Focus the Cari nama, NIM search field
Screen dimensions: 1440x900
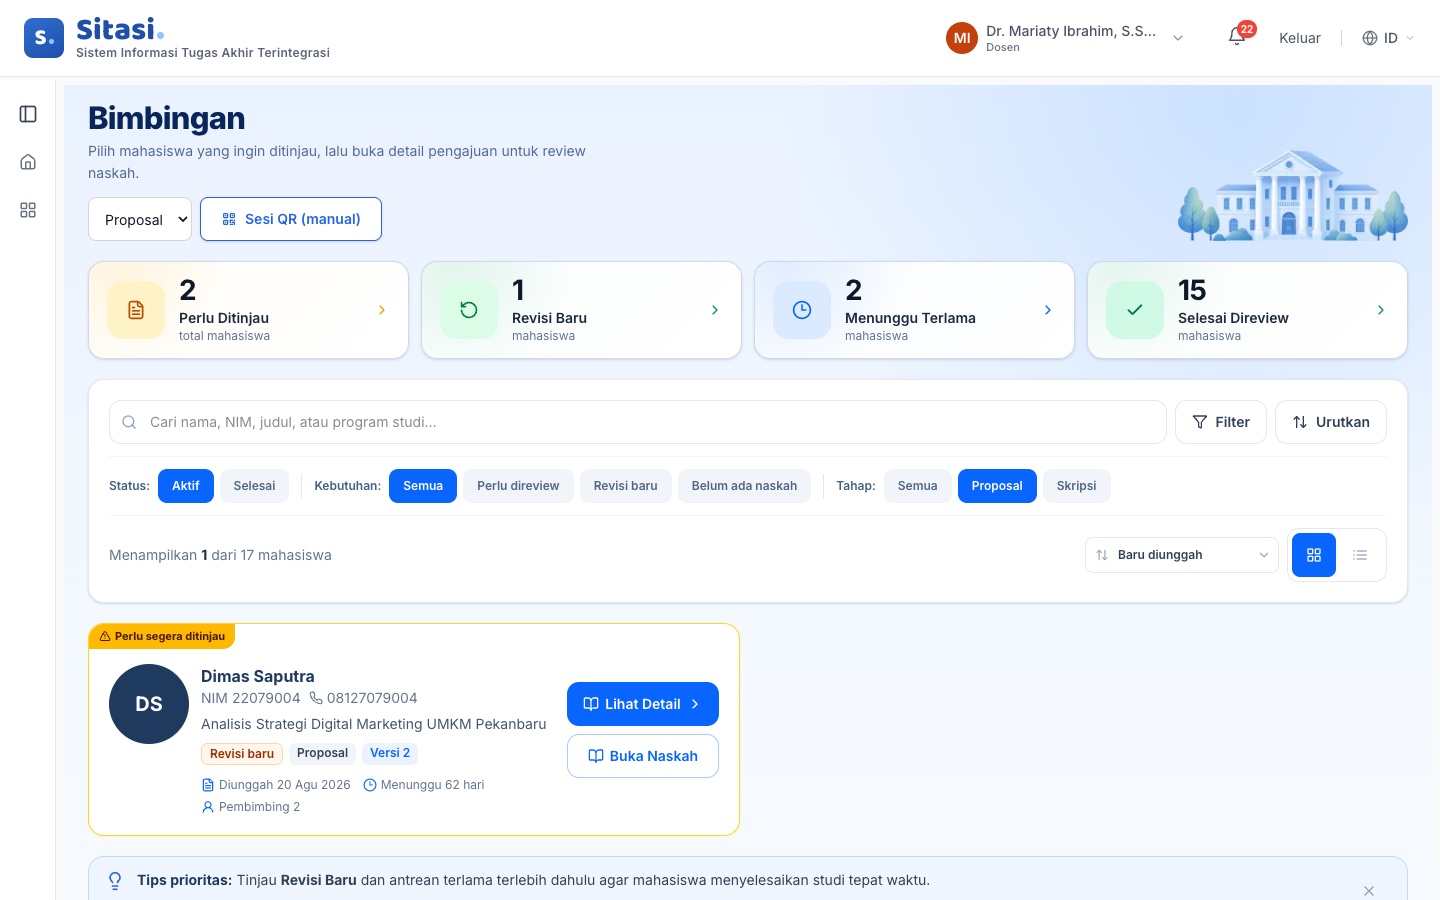[x=638, y=422]
